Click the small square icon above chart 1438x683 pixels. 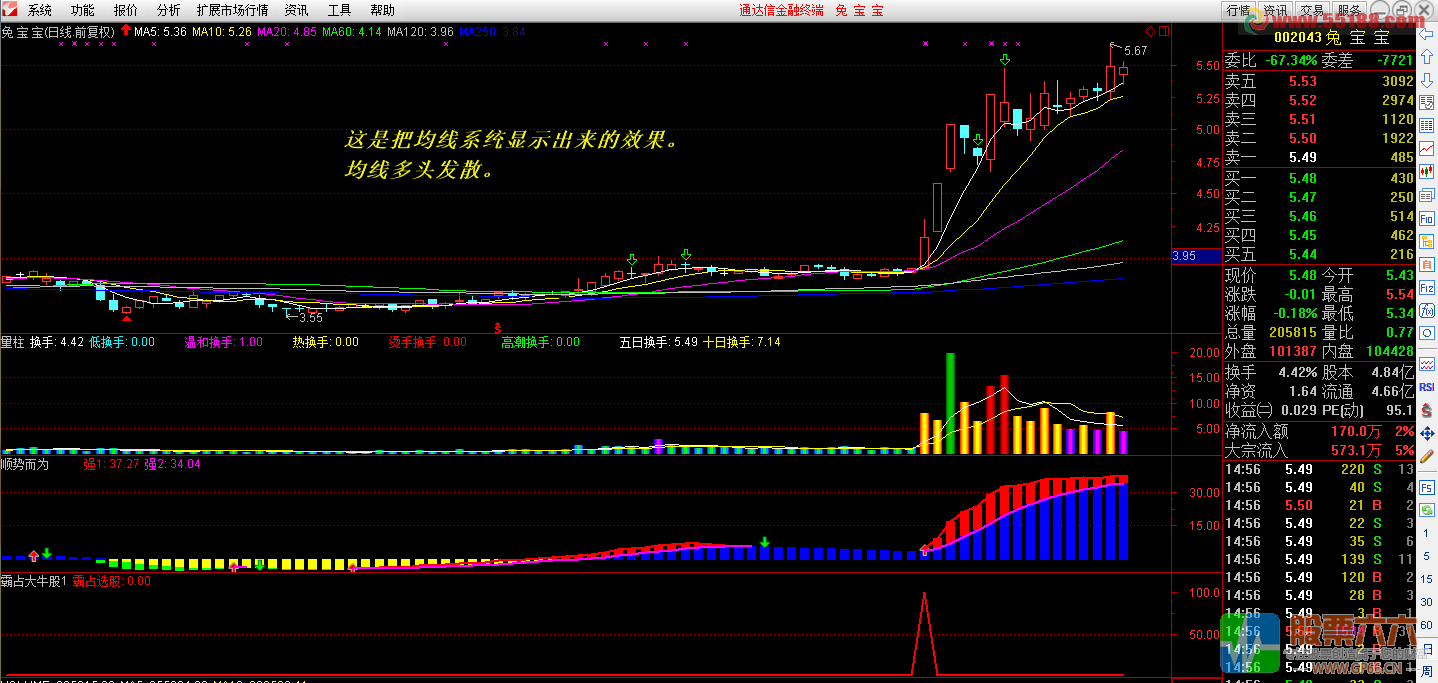click(1165, 31)
